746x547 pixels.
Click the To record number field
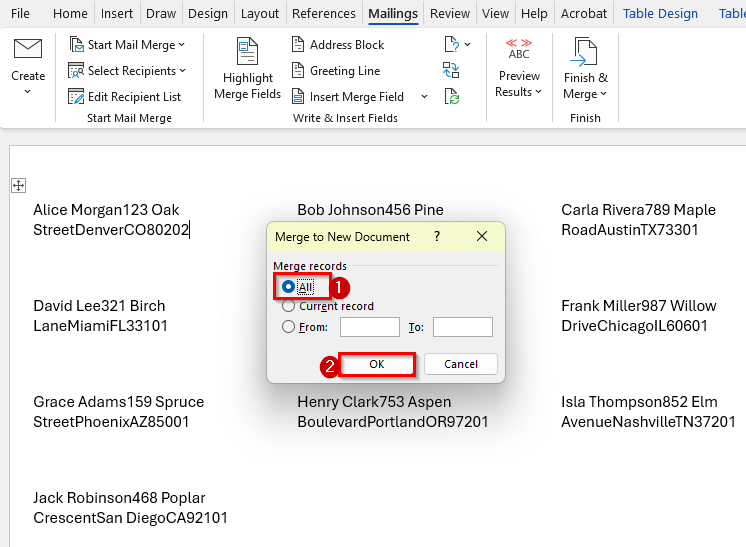462,327
